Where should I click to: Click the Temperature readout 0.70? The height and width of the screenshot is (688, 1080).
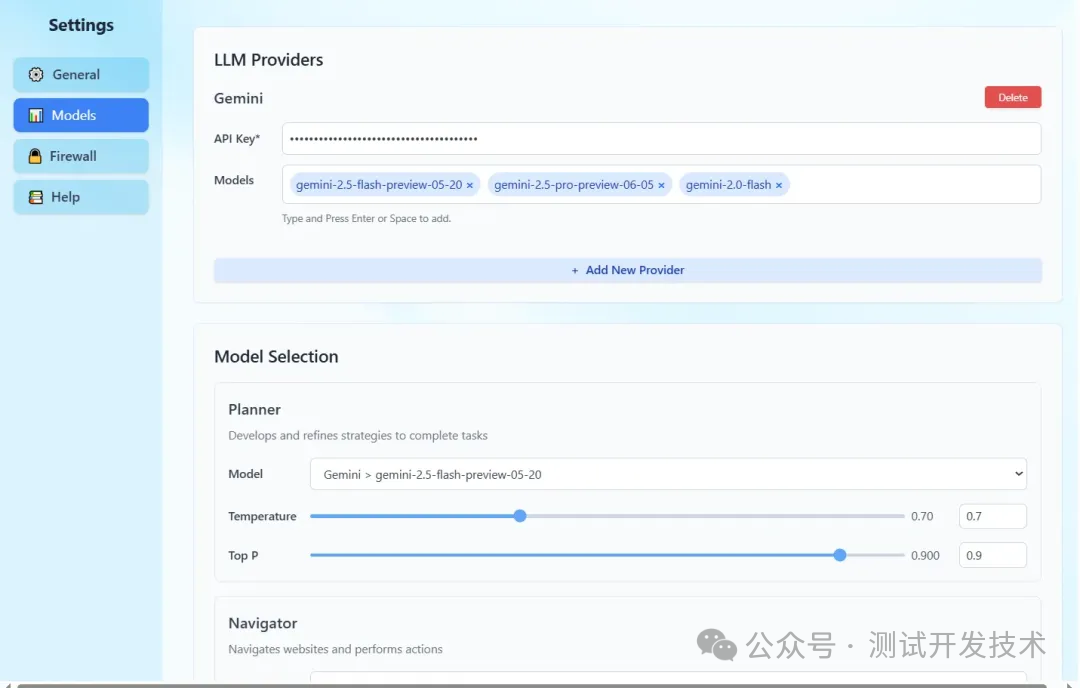click(x=922, y=516)
